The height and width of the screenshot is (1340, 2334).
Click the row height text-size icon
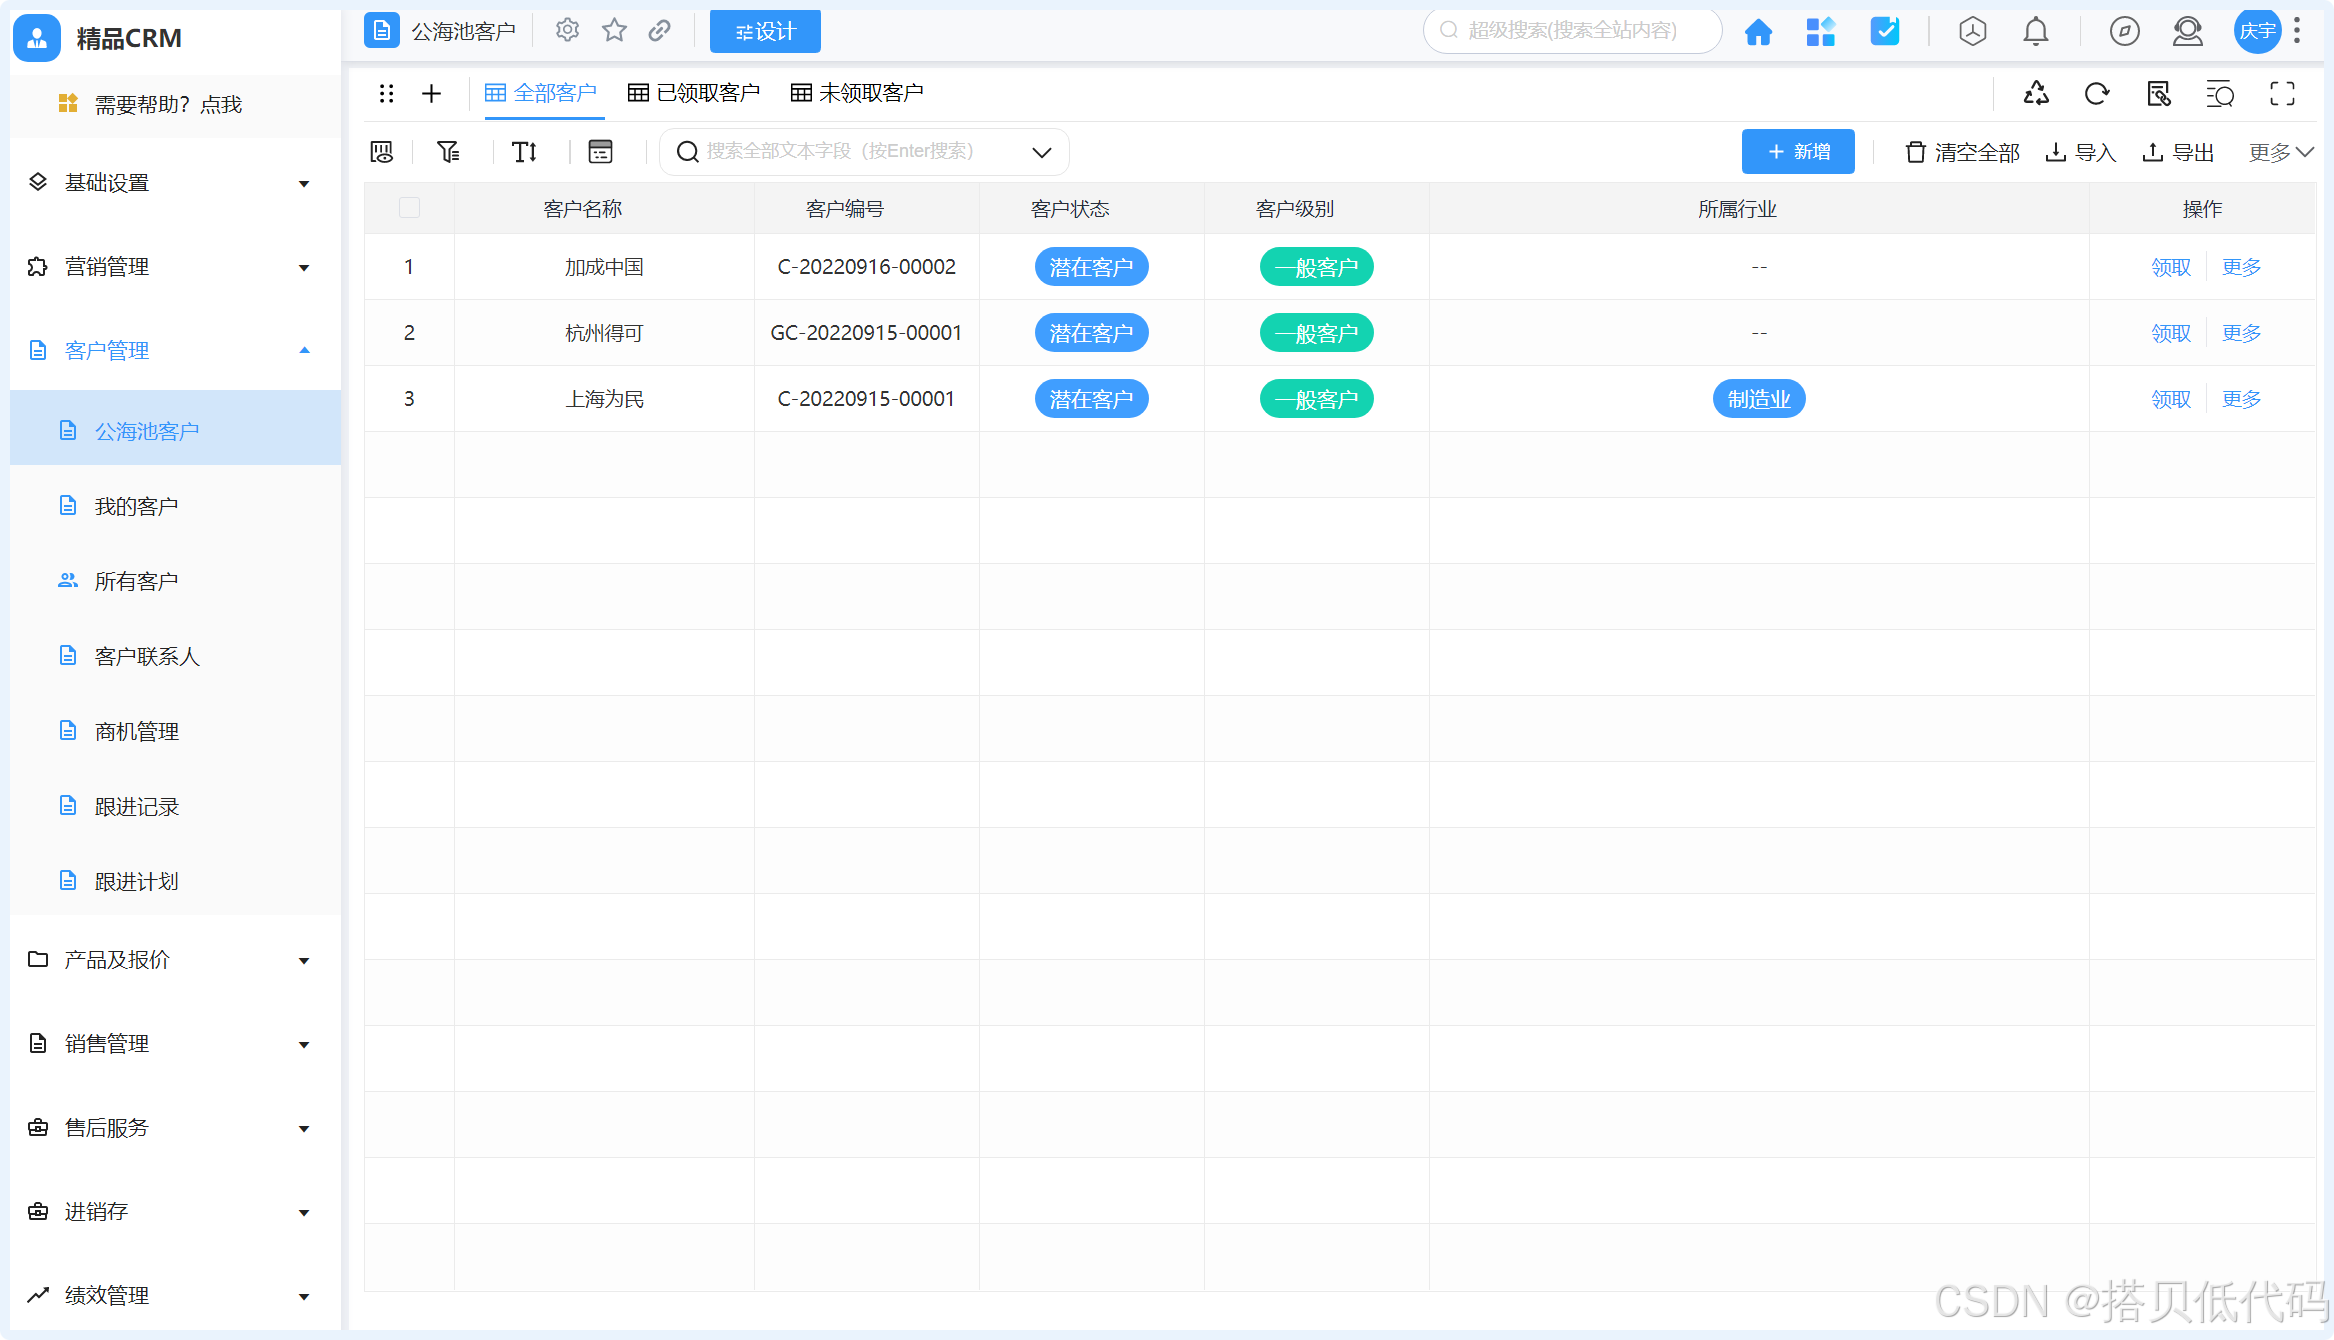524,152
